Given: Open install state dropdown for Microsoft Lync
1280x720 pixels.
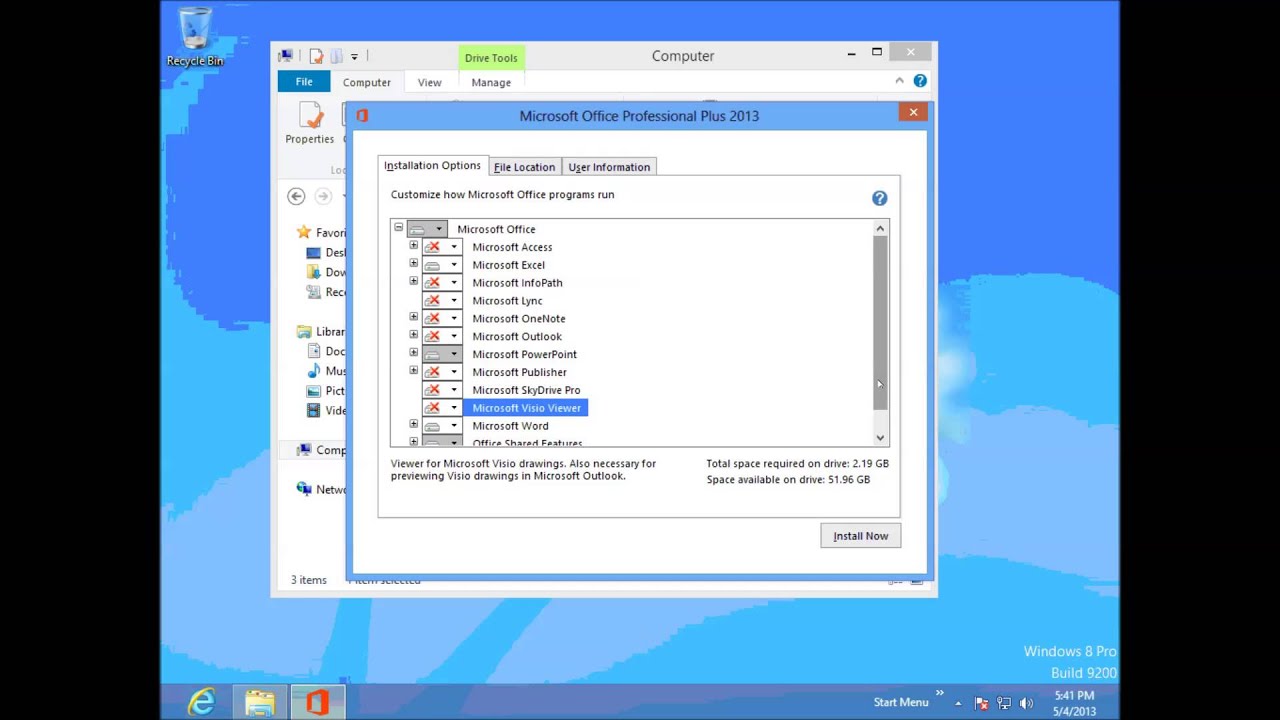Looking at the screenshot, I should [442, 301].
